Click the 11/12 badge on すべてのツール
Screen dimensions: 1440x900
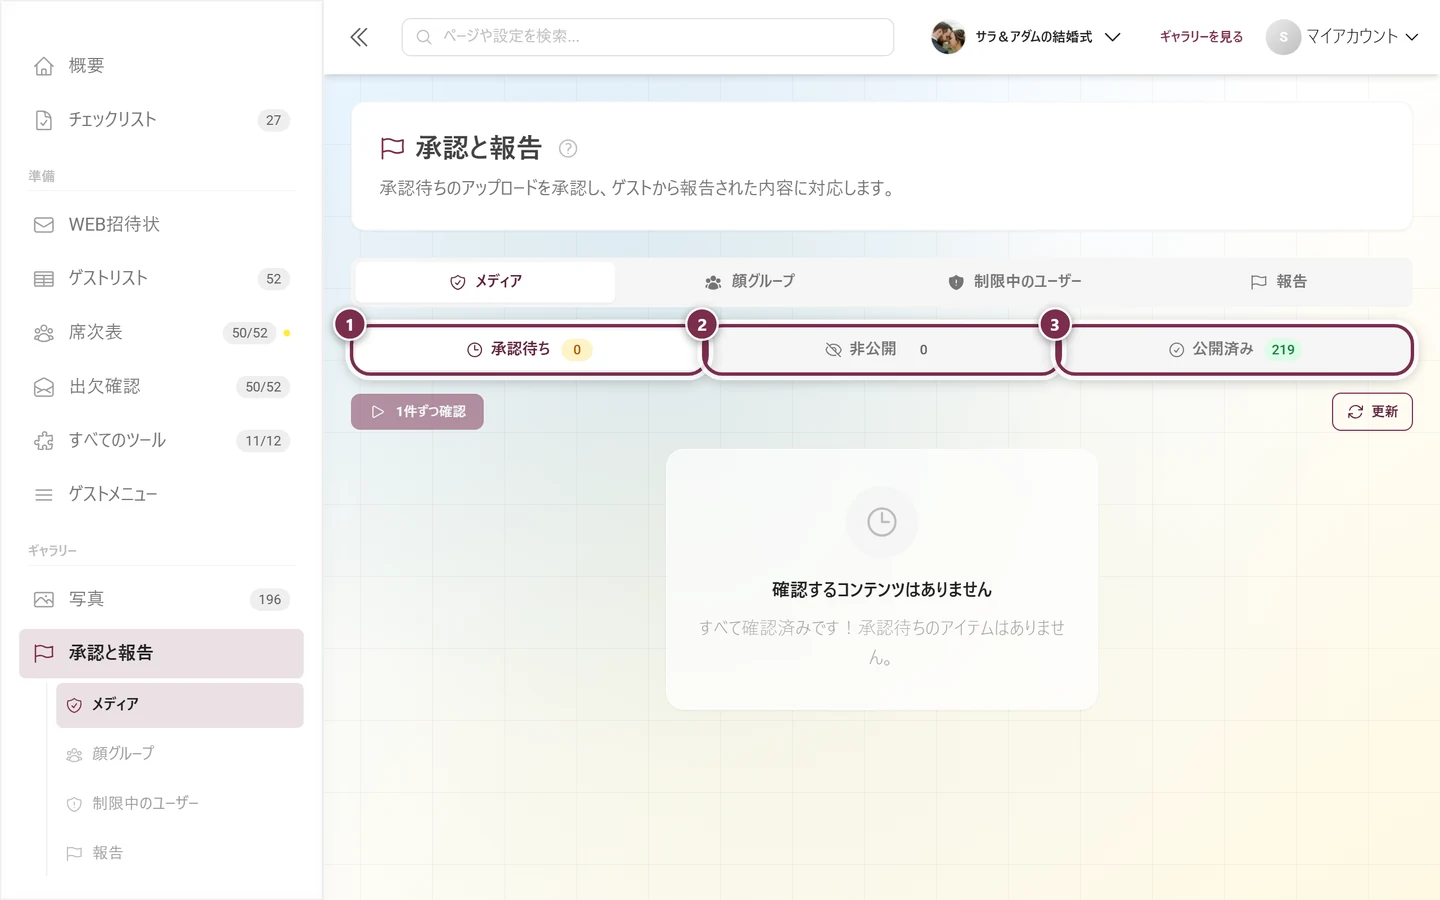point(263,441)
